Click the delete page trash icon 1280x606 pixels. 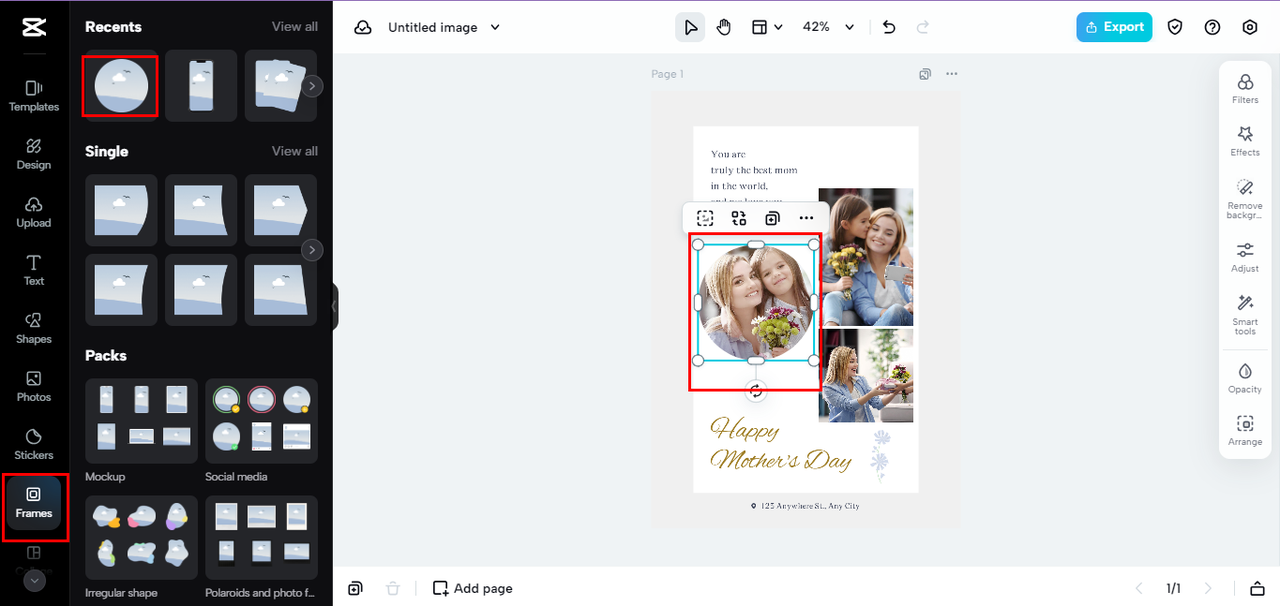point(393,588)
